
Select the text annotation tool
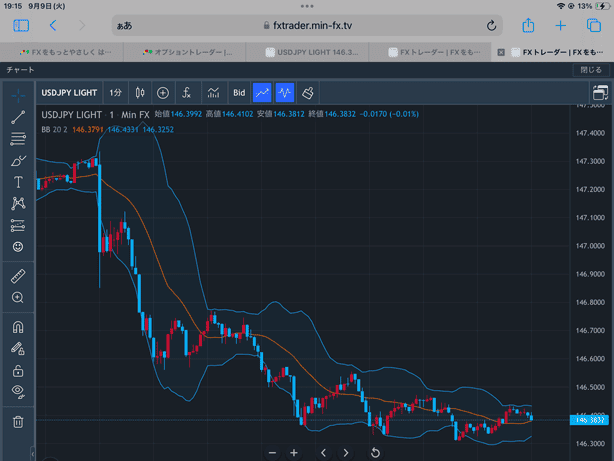tap(18, 182)
